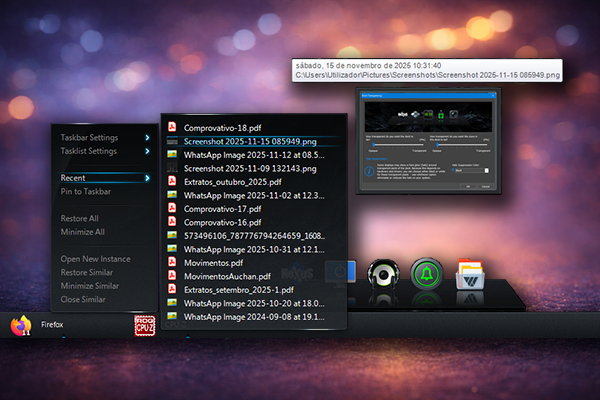
Task: Click the Firefox icon in the taskbar
Action: click(20, 325)
